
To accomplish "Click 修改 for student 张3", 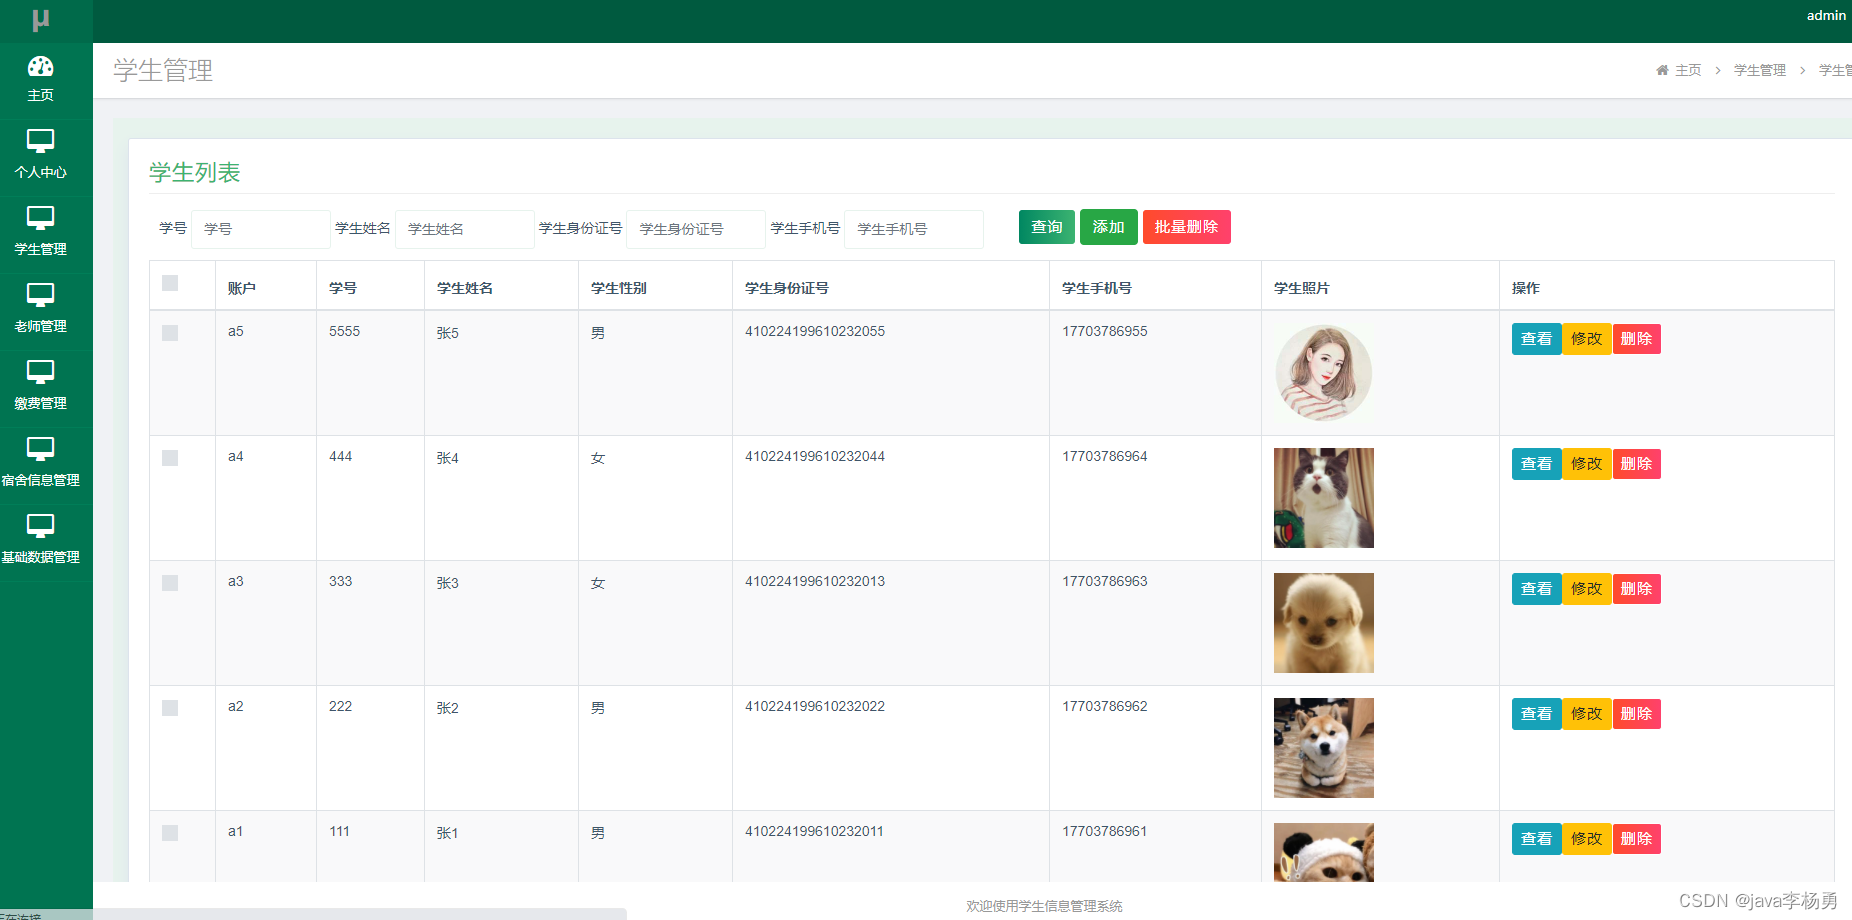I will (x=1586, y=589).
